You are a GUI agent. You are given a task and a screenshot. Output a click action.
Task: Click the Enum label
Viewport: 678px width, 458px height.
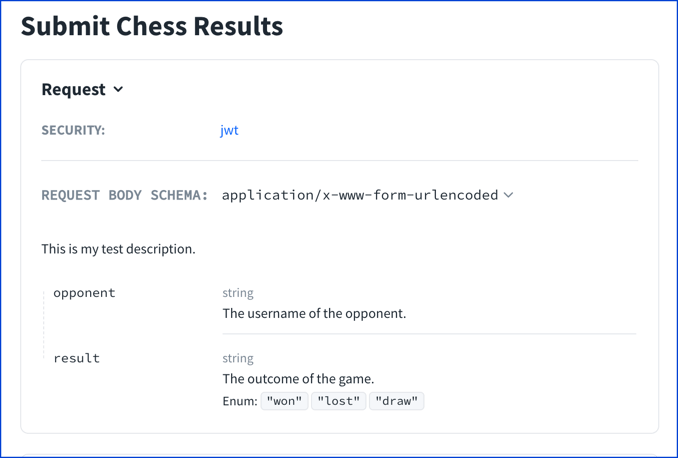pyautogui.click(x=240, y=401)
